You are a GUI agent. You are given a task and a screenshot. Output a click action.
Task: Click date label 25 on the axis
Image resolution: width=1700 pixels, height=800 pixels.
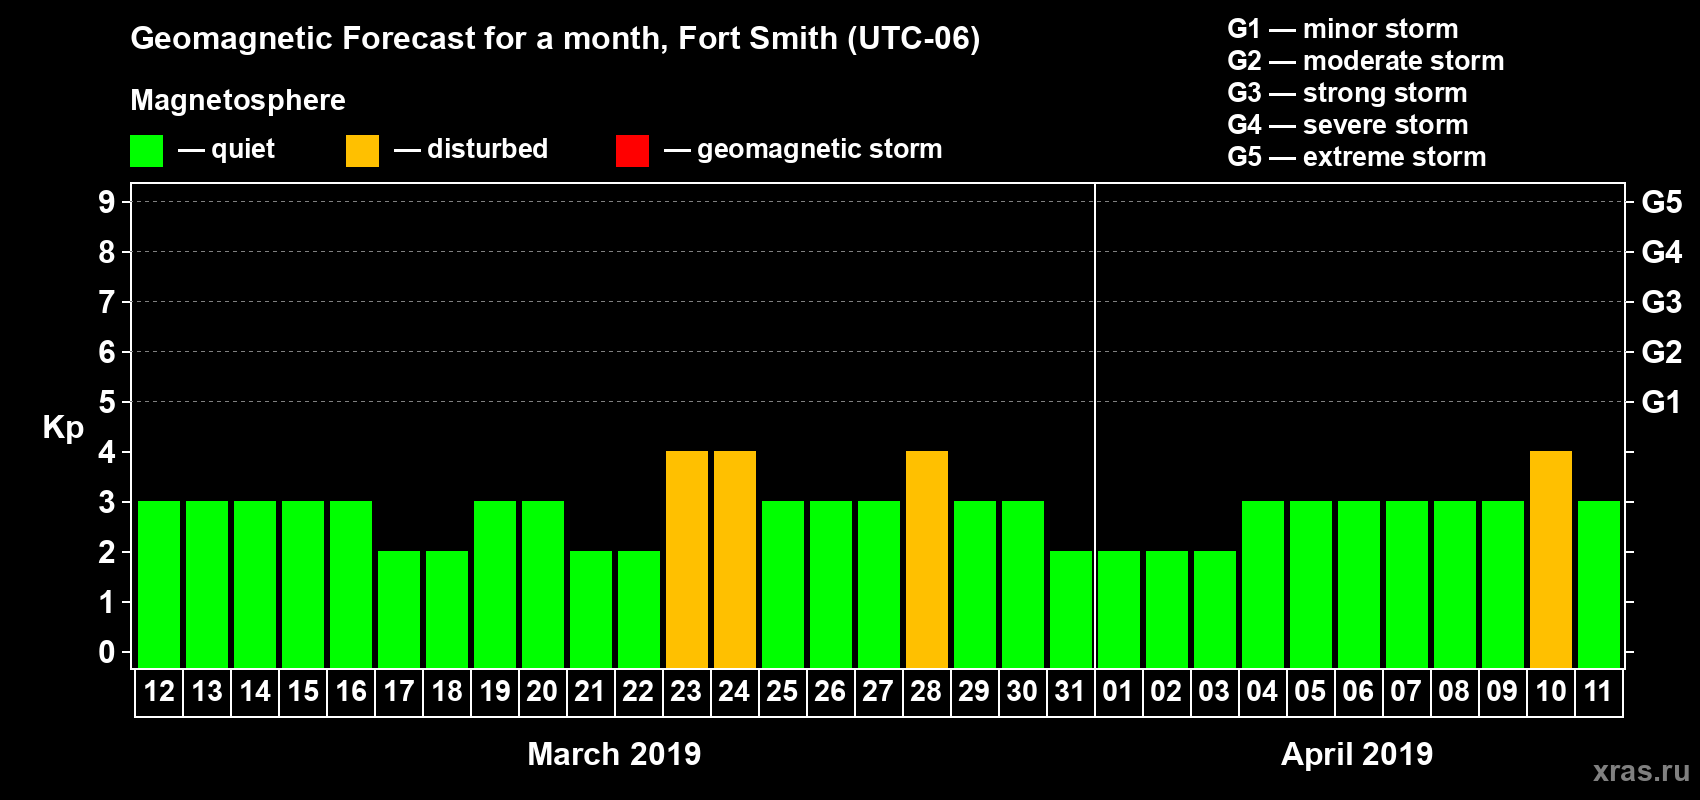pos(782,692)
